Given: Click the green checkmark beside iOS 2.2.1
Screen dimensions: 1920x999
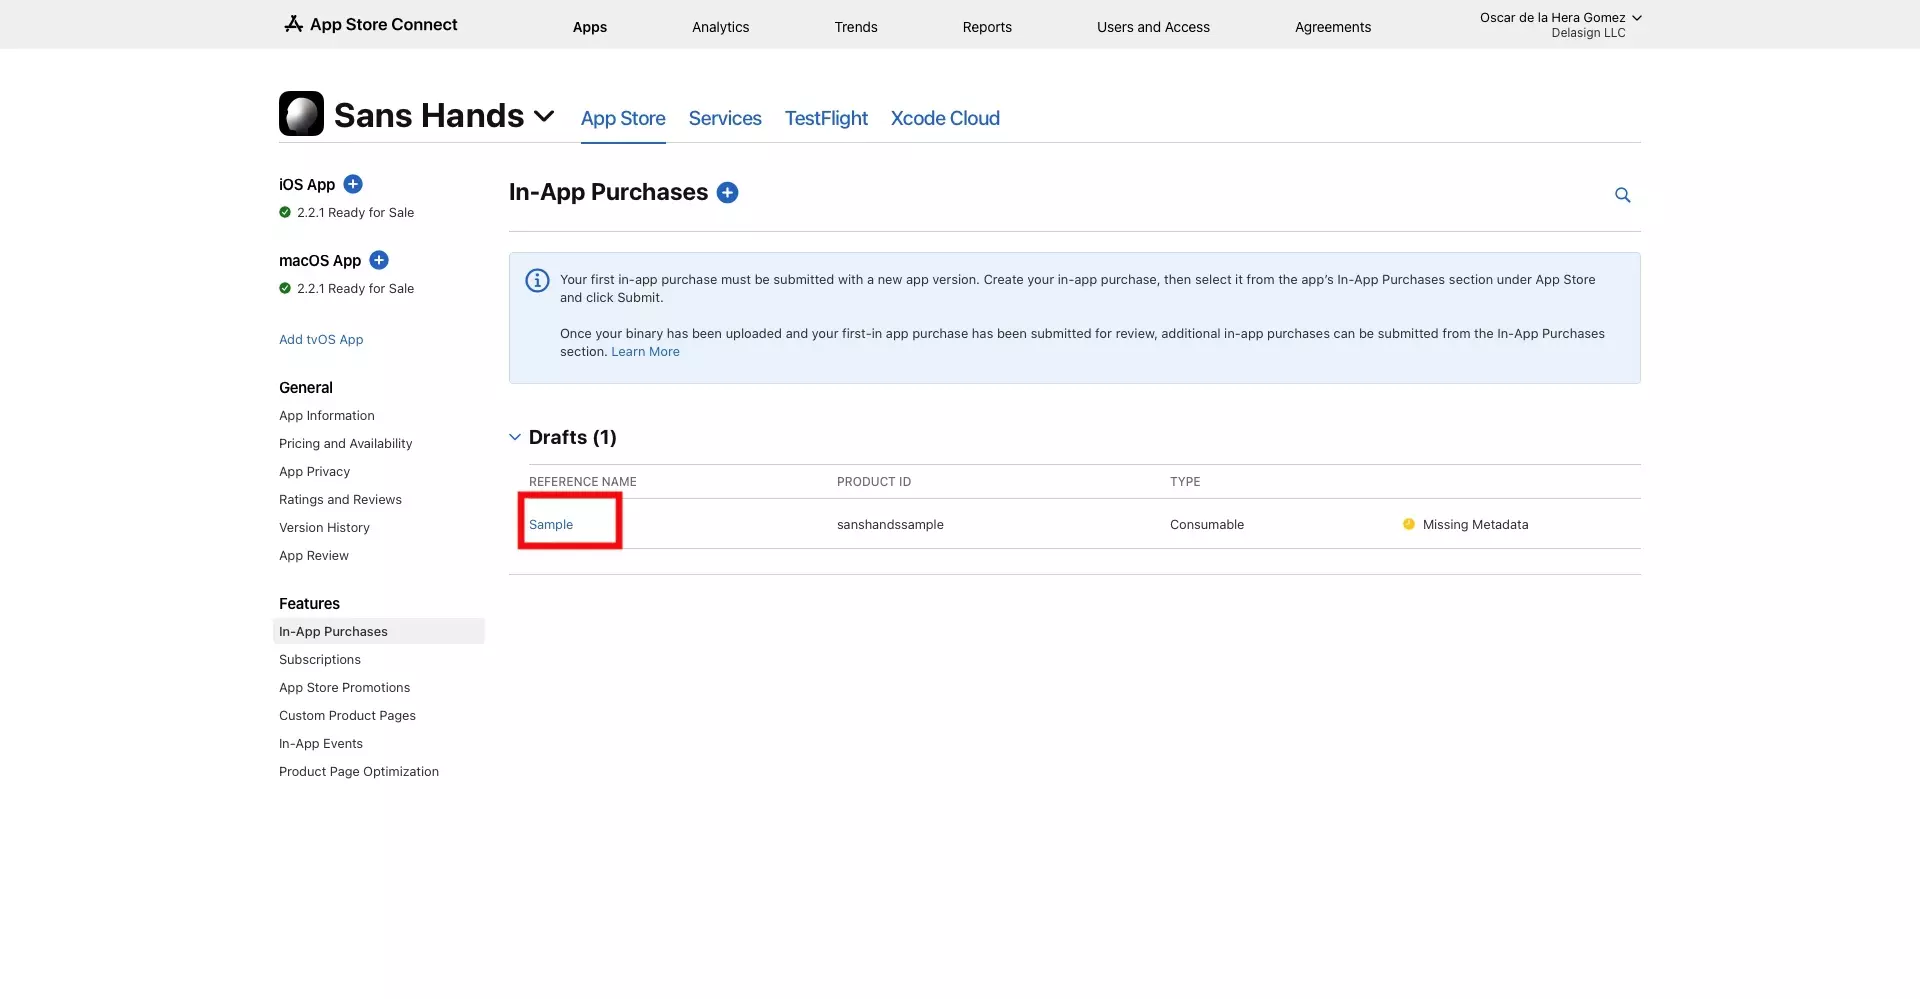Looking at the screenshot, I should tap(285, 212).
